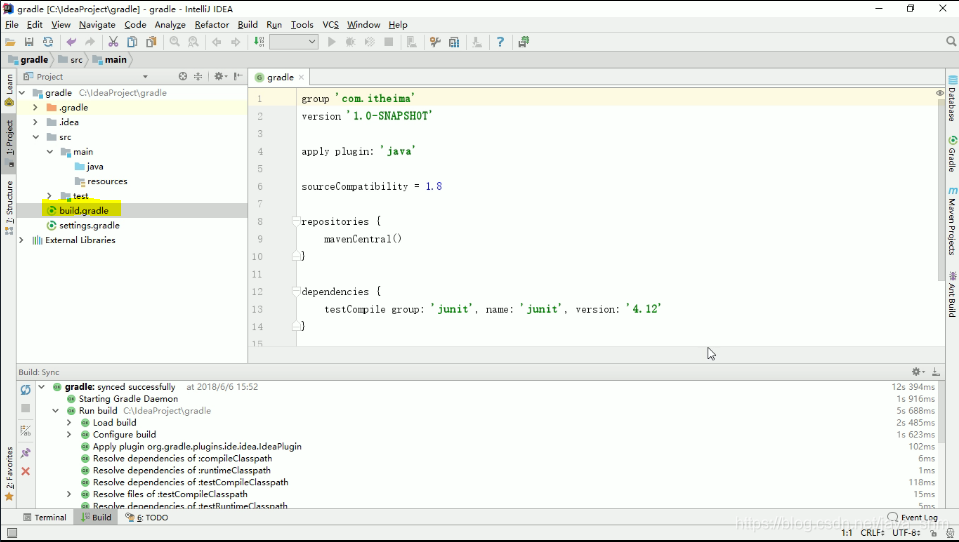Open the Event Log
The image size is (959, 542).
tap(913, 518)
